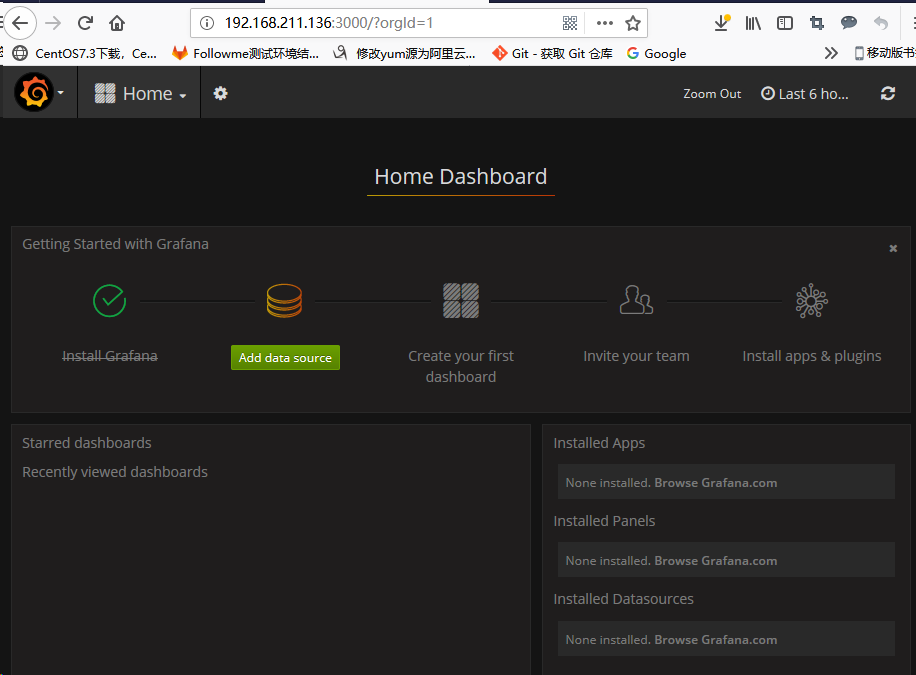This screenshot has width=916, height=675.
Task: Open Invite your team step
Action: tap(636, 356)
